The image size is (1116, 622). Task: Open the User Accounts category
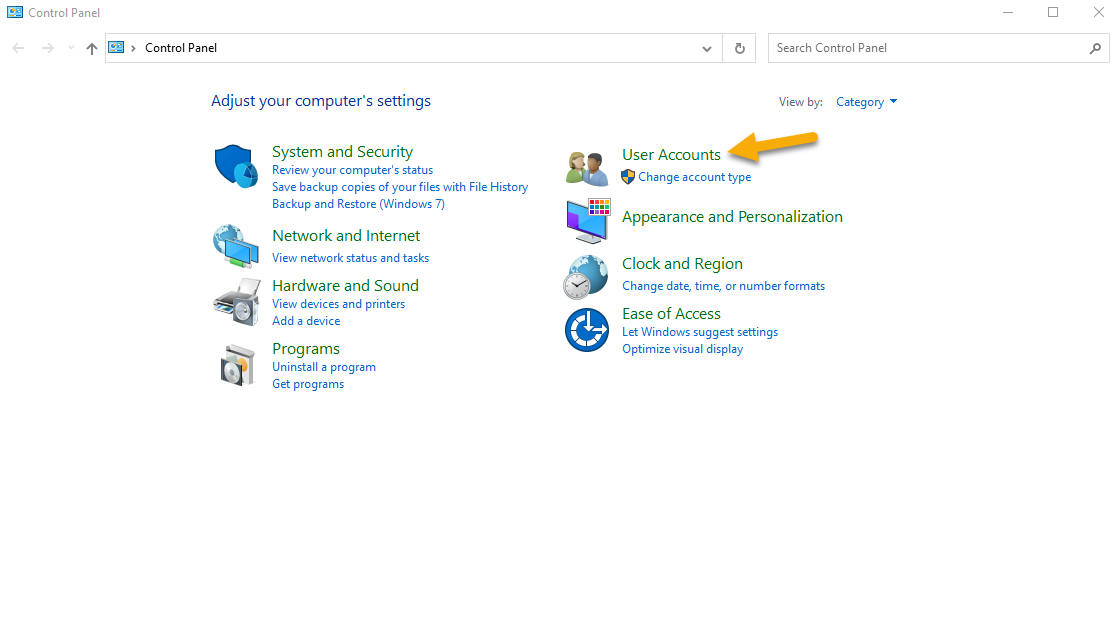tap(671, 155)
